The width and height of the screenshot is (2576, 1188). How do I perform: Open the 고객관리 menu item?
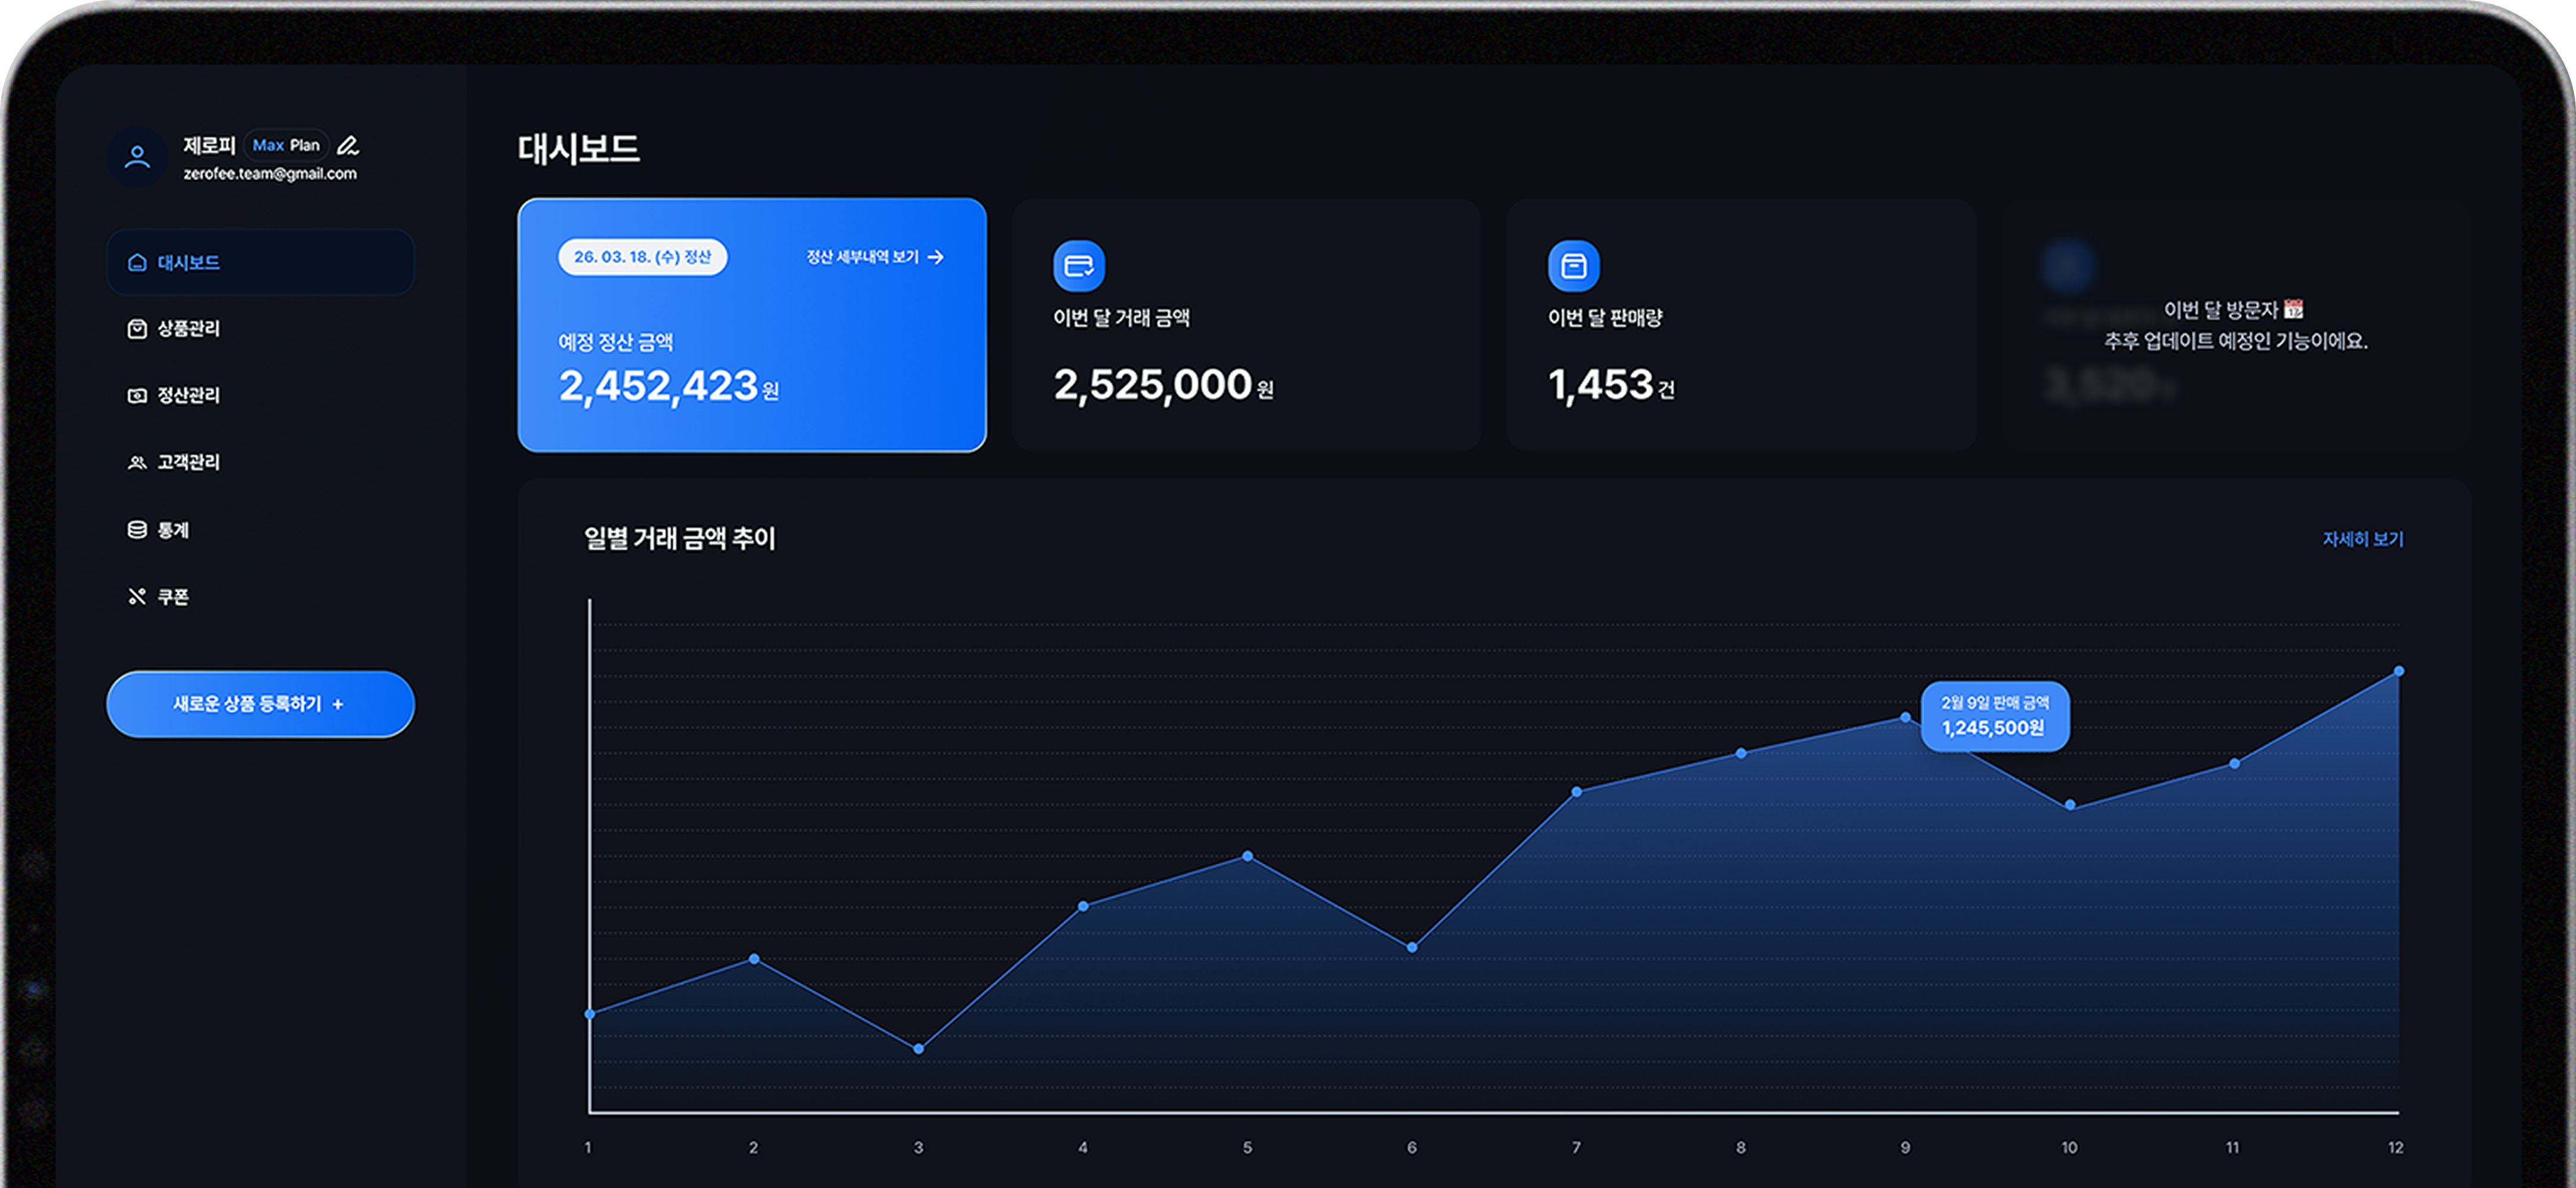pos(188,463)
